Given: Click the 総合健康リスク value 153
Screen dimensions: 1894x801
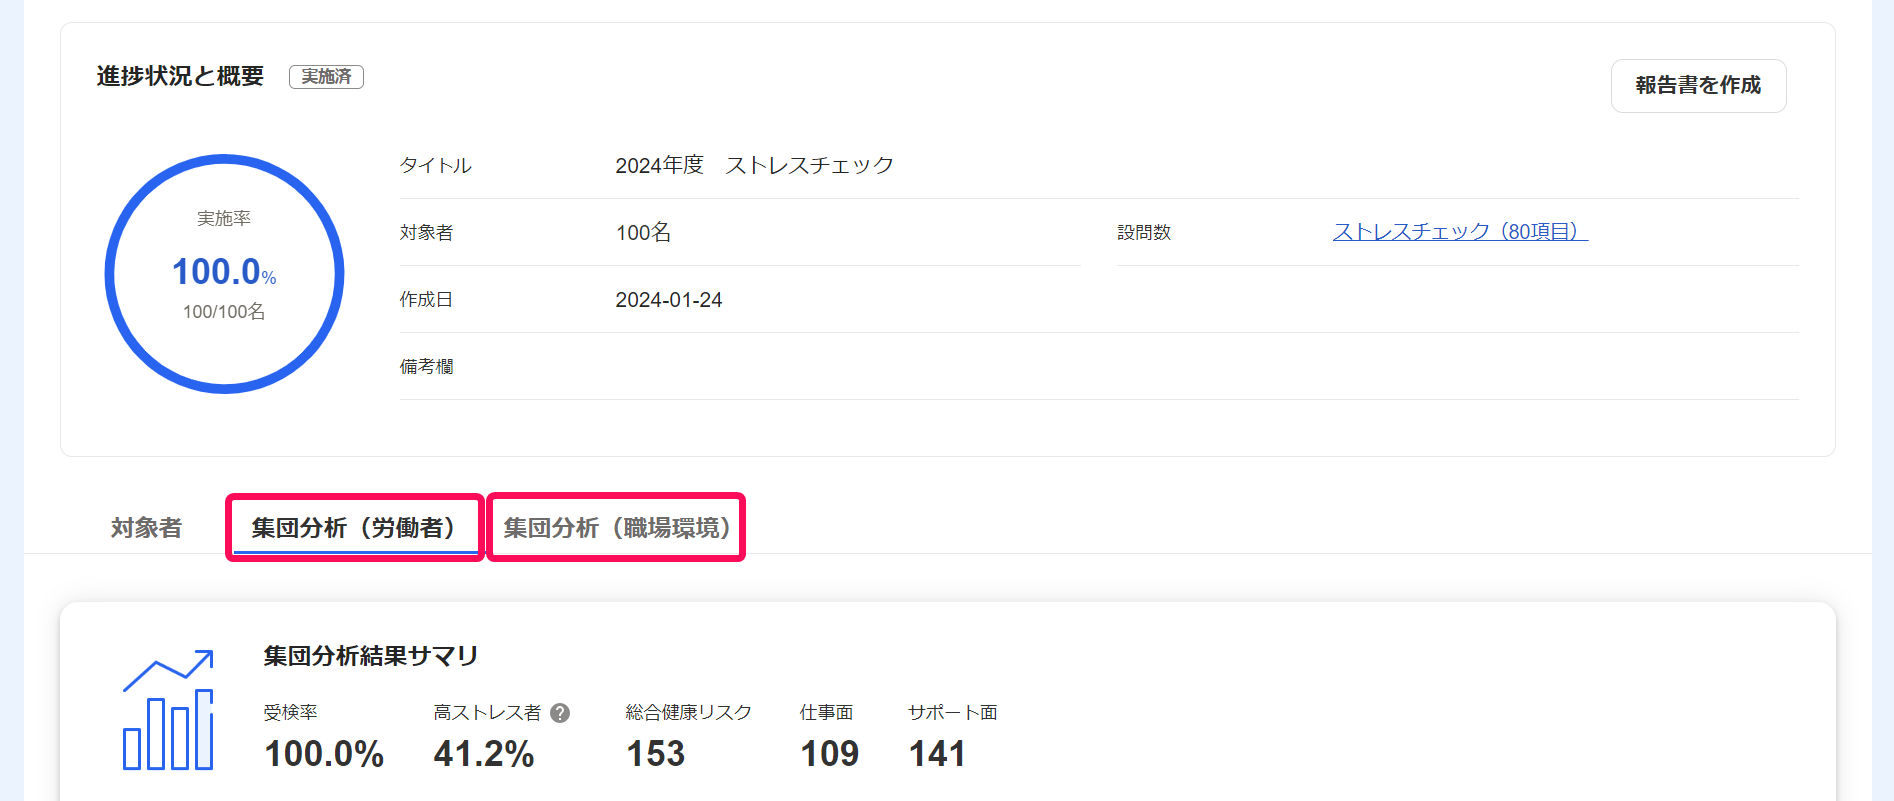Looking at the screenshot, I should pyautogui.click(x=656, y=754).
